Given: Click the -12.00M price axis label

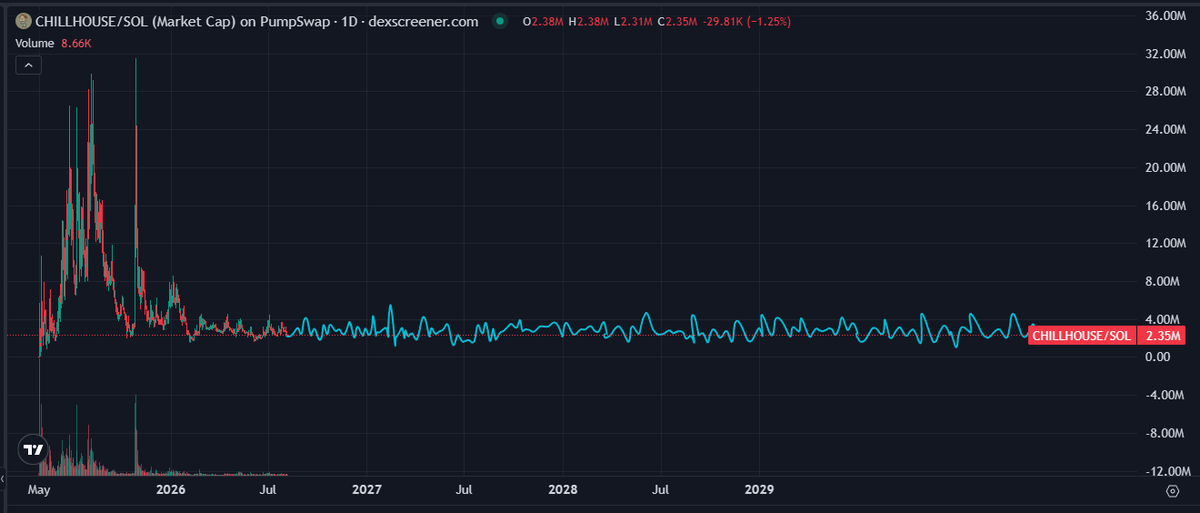Looking at the screenshot, I should point(1166,471).
